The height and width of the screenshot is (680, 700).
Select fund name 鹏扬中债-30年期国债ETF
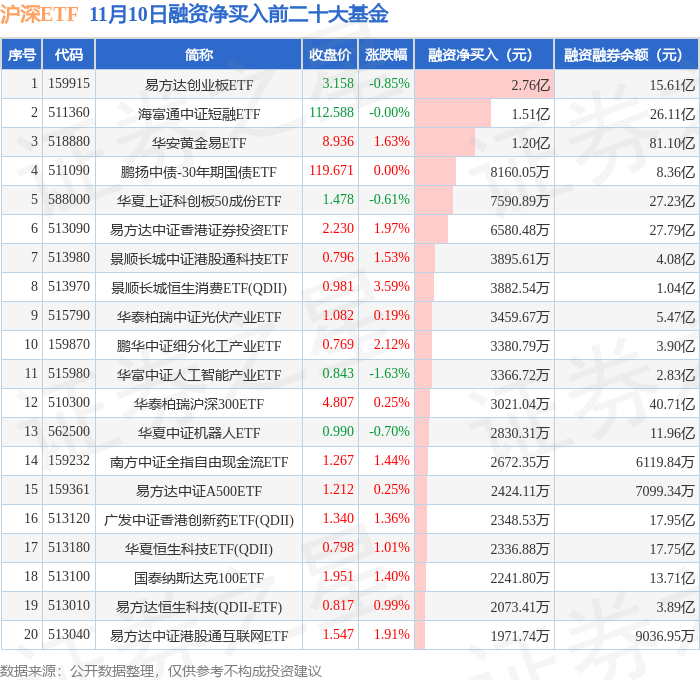[199, 172]
